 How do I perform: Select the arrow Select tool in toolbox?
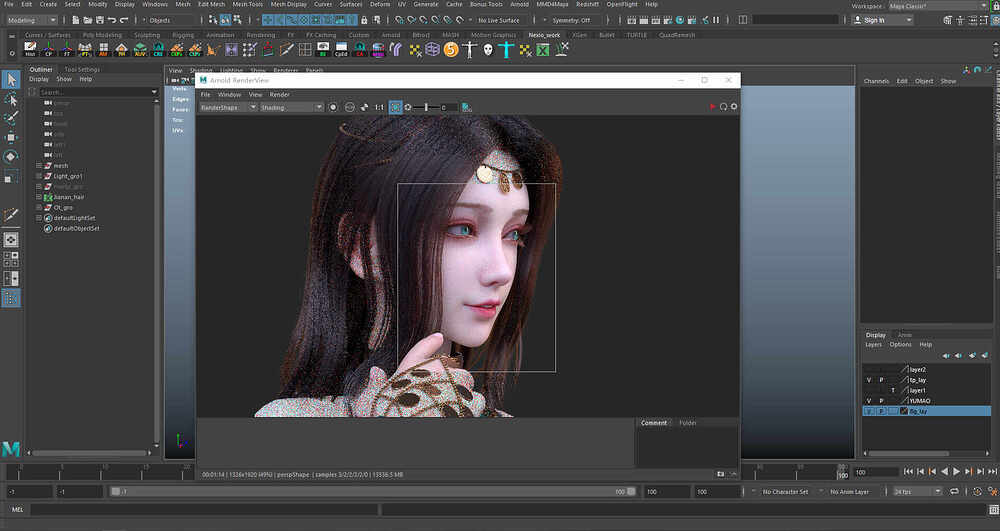pos(11,79)
